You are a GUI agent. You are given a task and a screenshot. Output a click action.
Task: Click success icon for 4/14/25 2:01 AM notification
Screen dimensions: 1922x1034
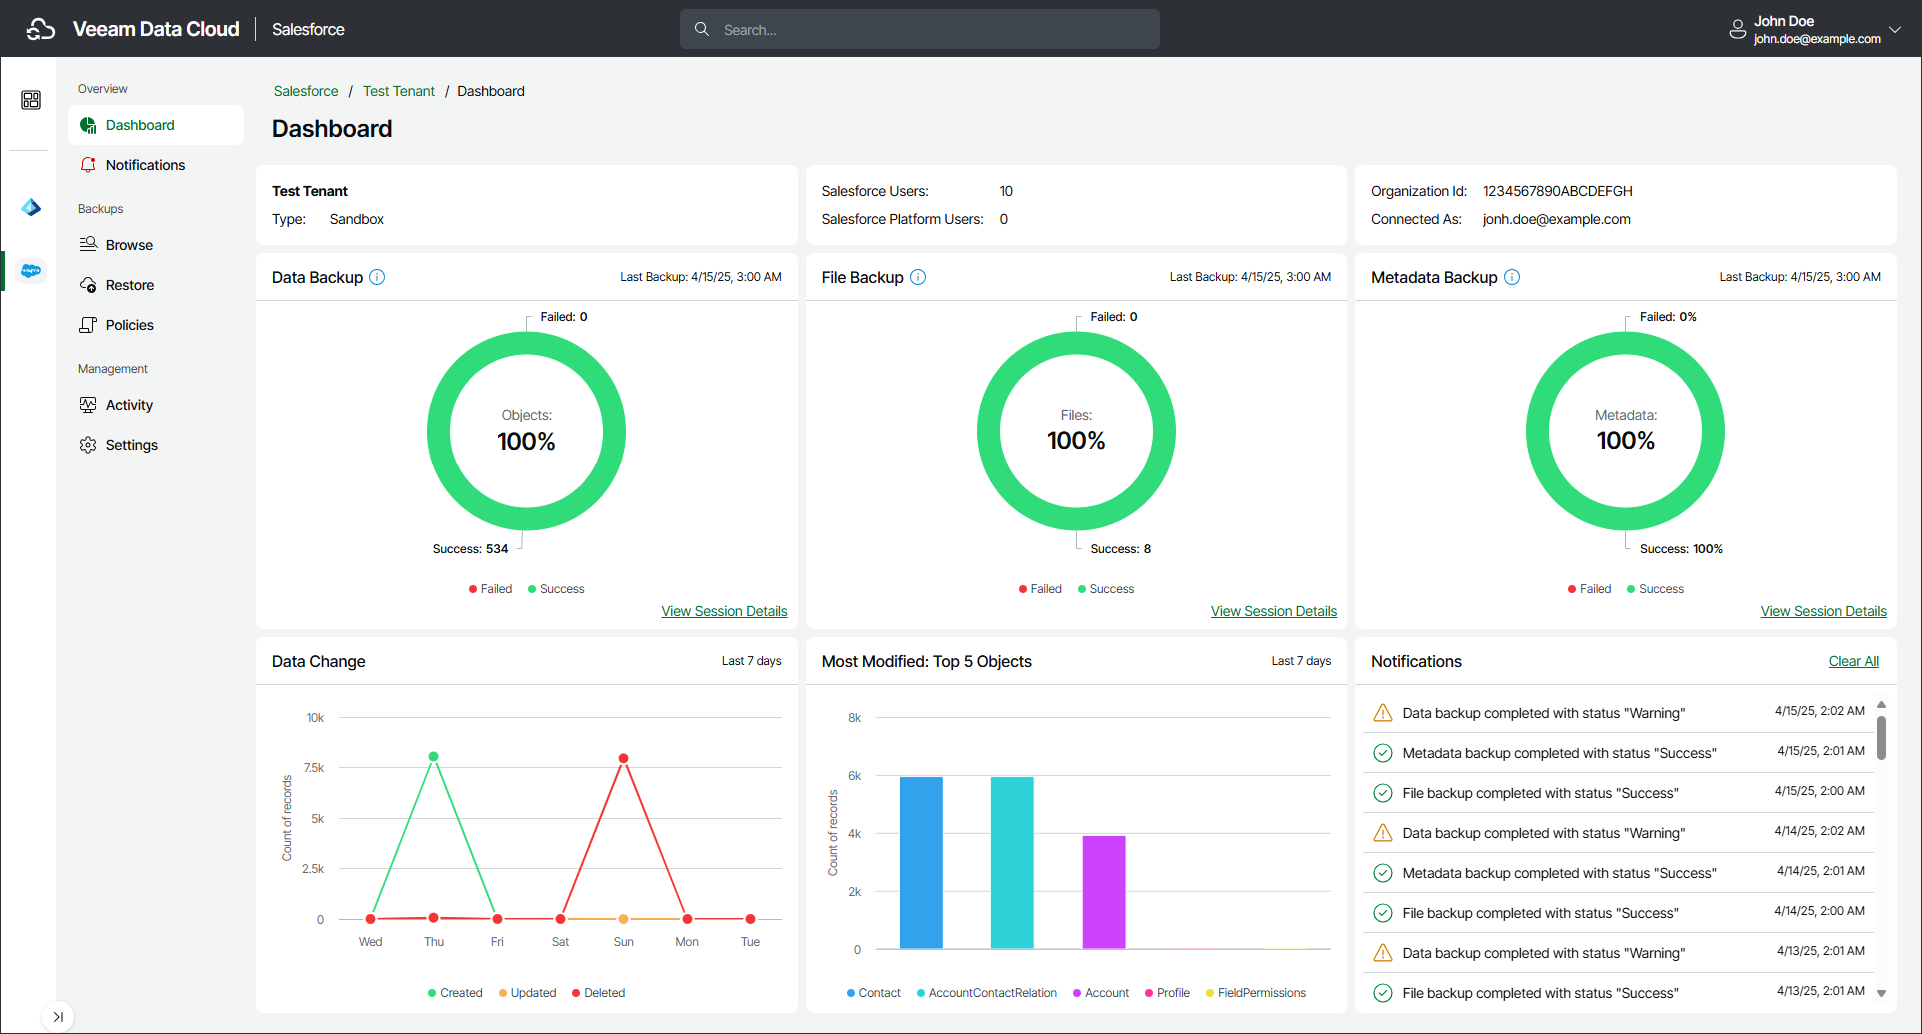tap(1383, 873)
